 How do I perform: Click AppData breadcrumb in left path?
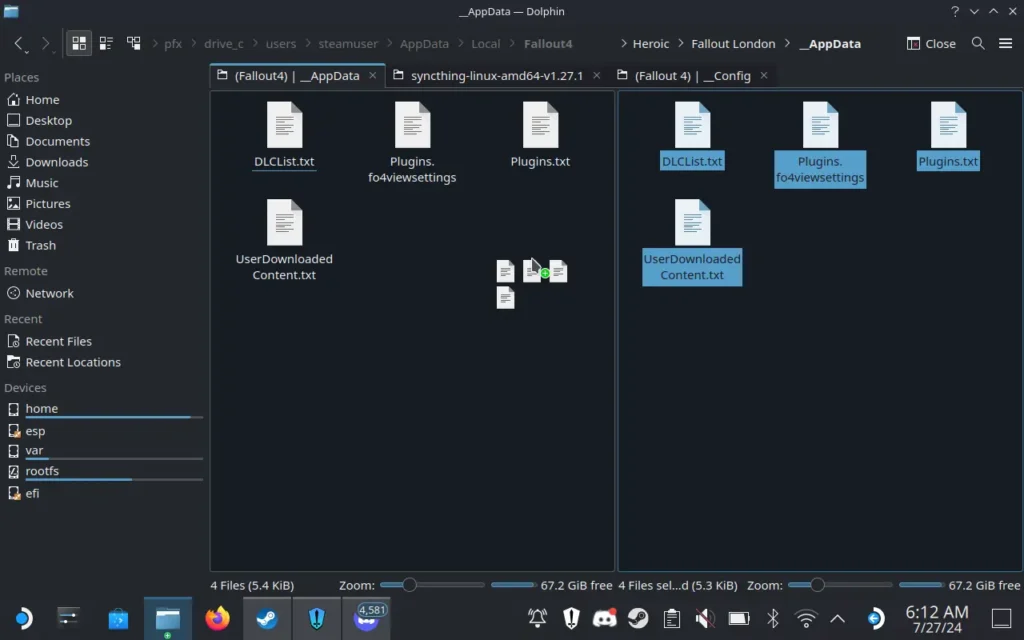click(424, 44)
